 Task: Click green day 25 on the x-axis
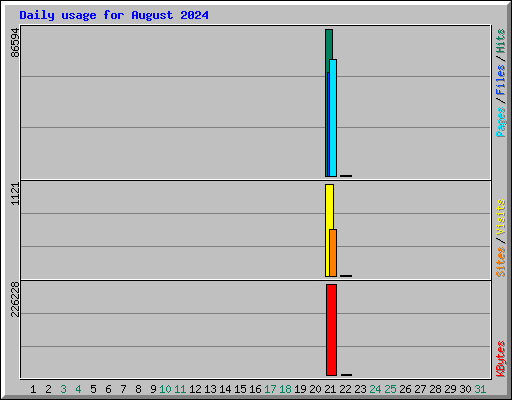point(390,389)
